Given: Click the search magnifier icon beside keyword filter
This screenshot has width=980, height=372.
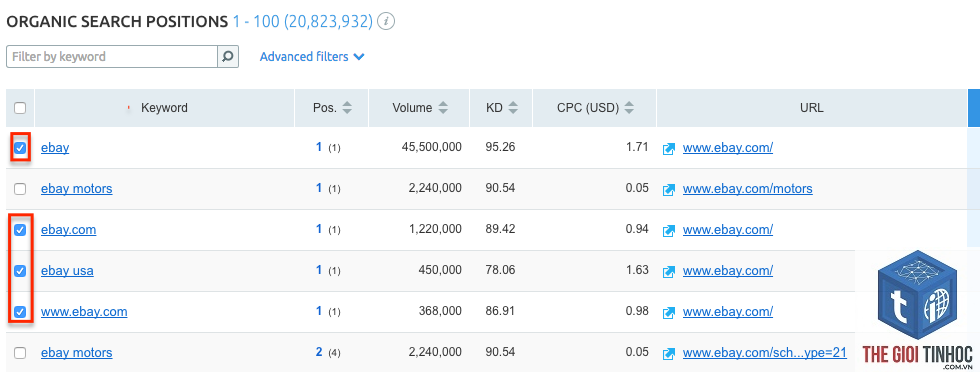Looking at the screenshot, I should (228, 56).
